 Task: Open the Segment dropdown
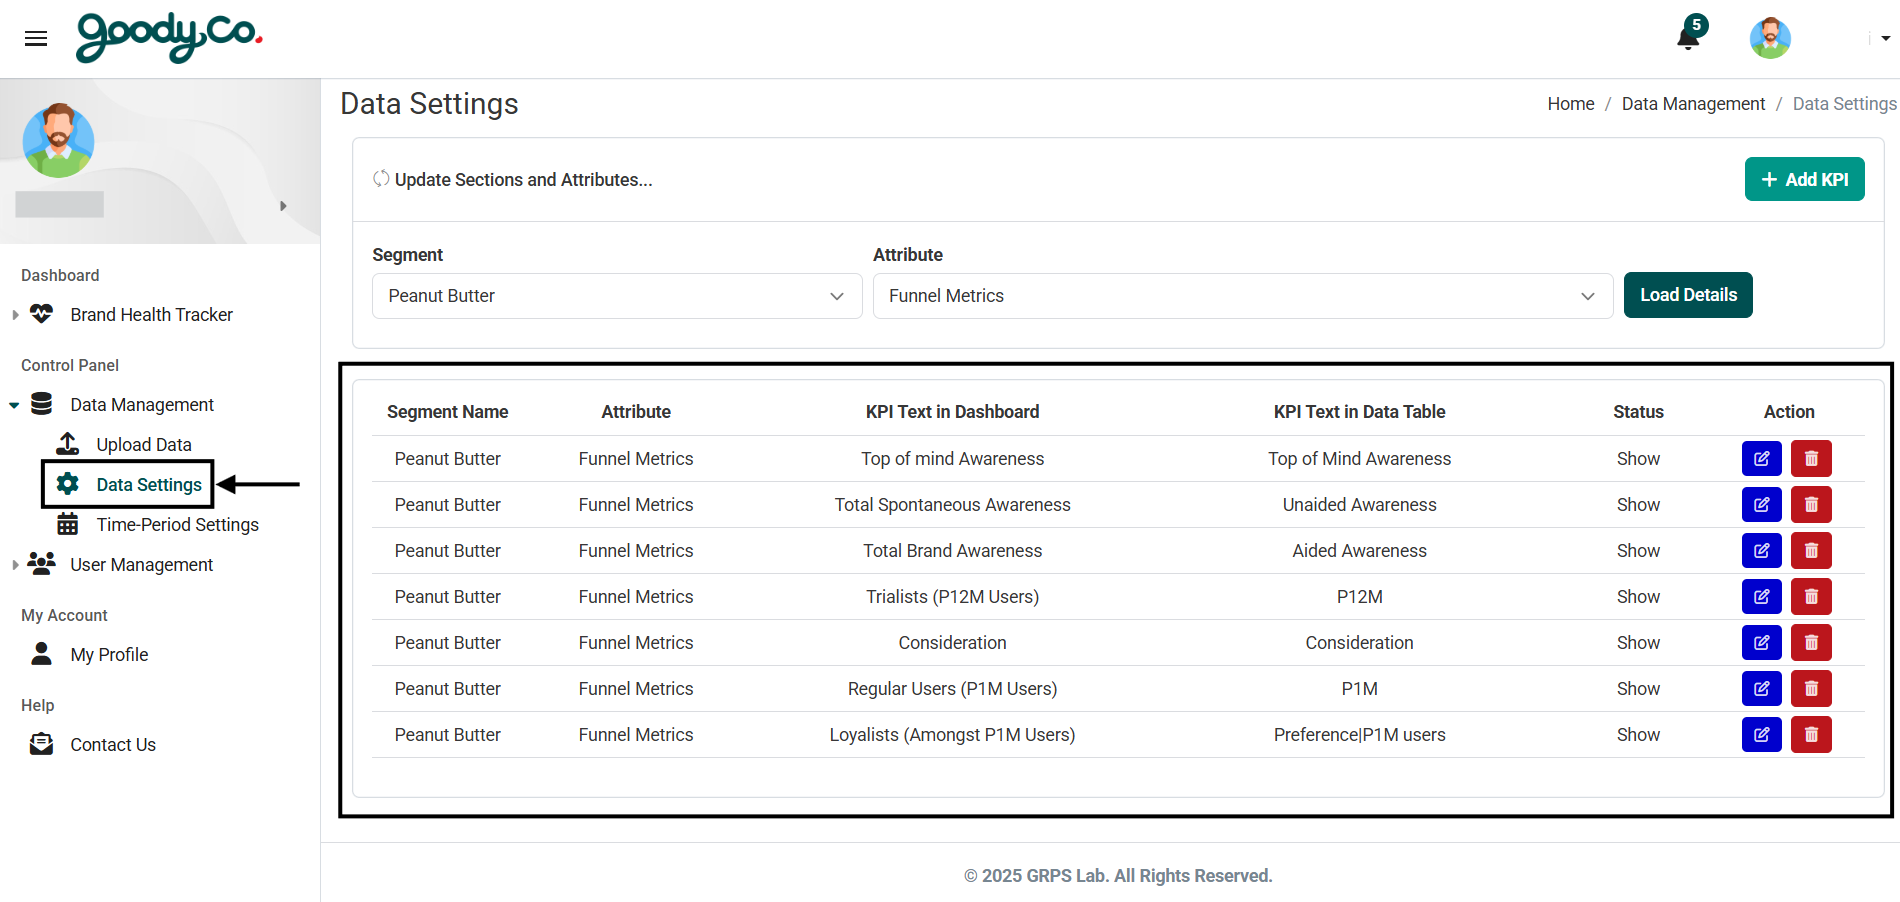click(616, 295)
